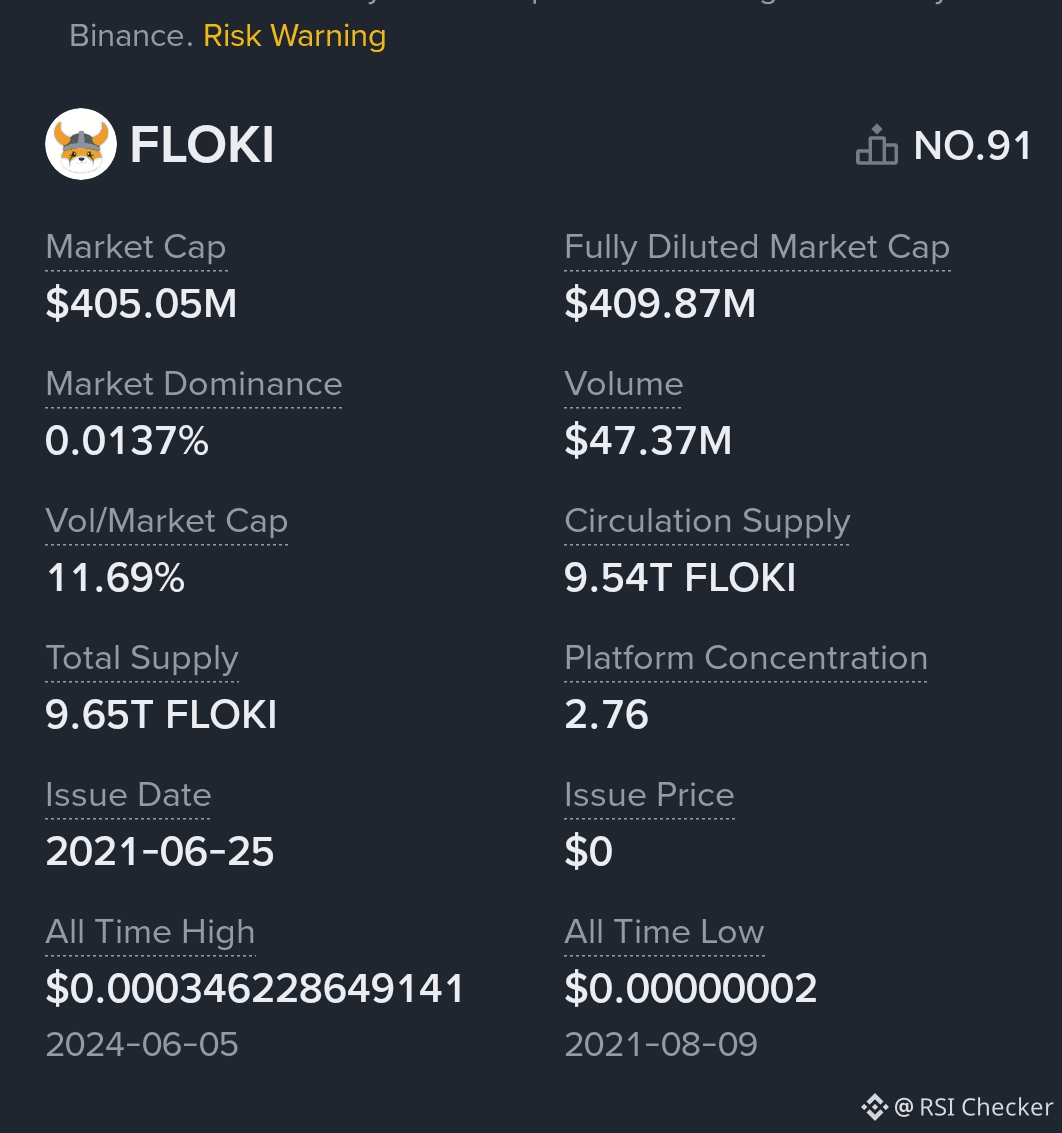This screenshot has height=1133, width=1062.
Task: Click the FLOKI viking dog logo
Action: [81, 145]
